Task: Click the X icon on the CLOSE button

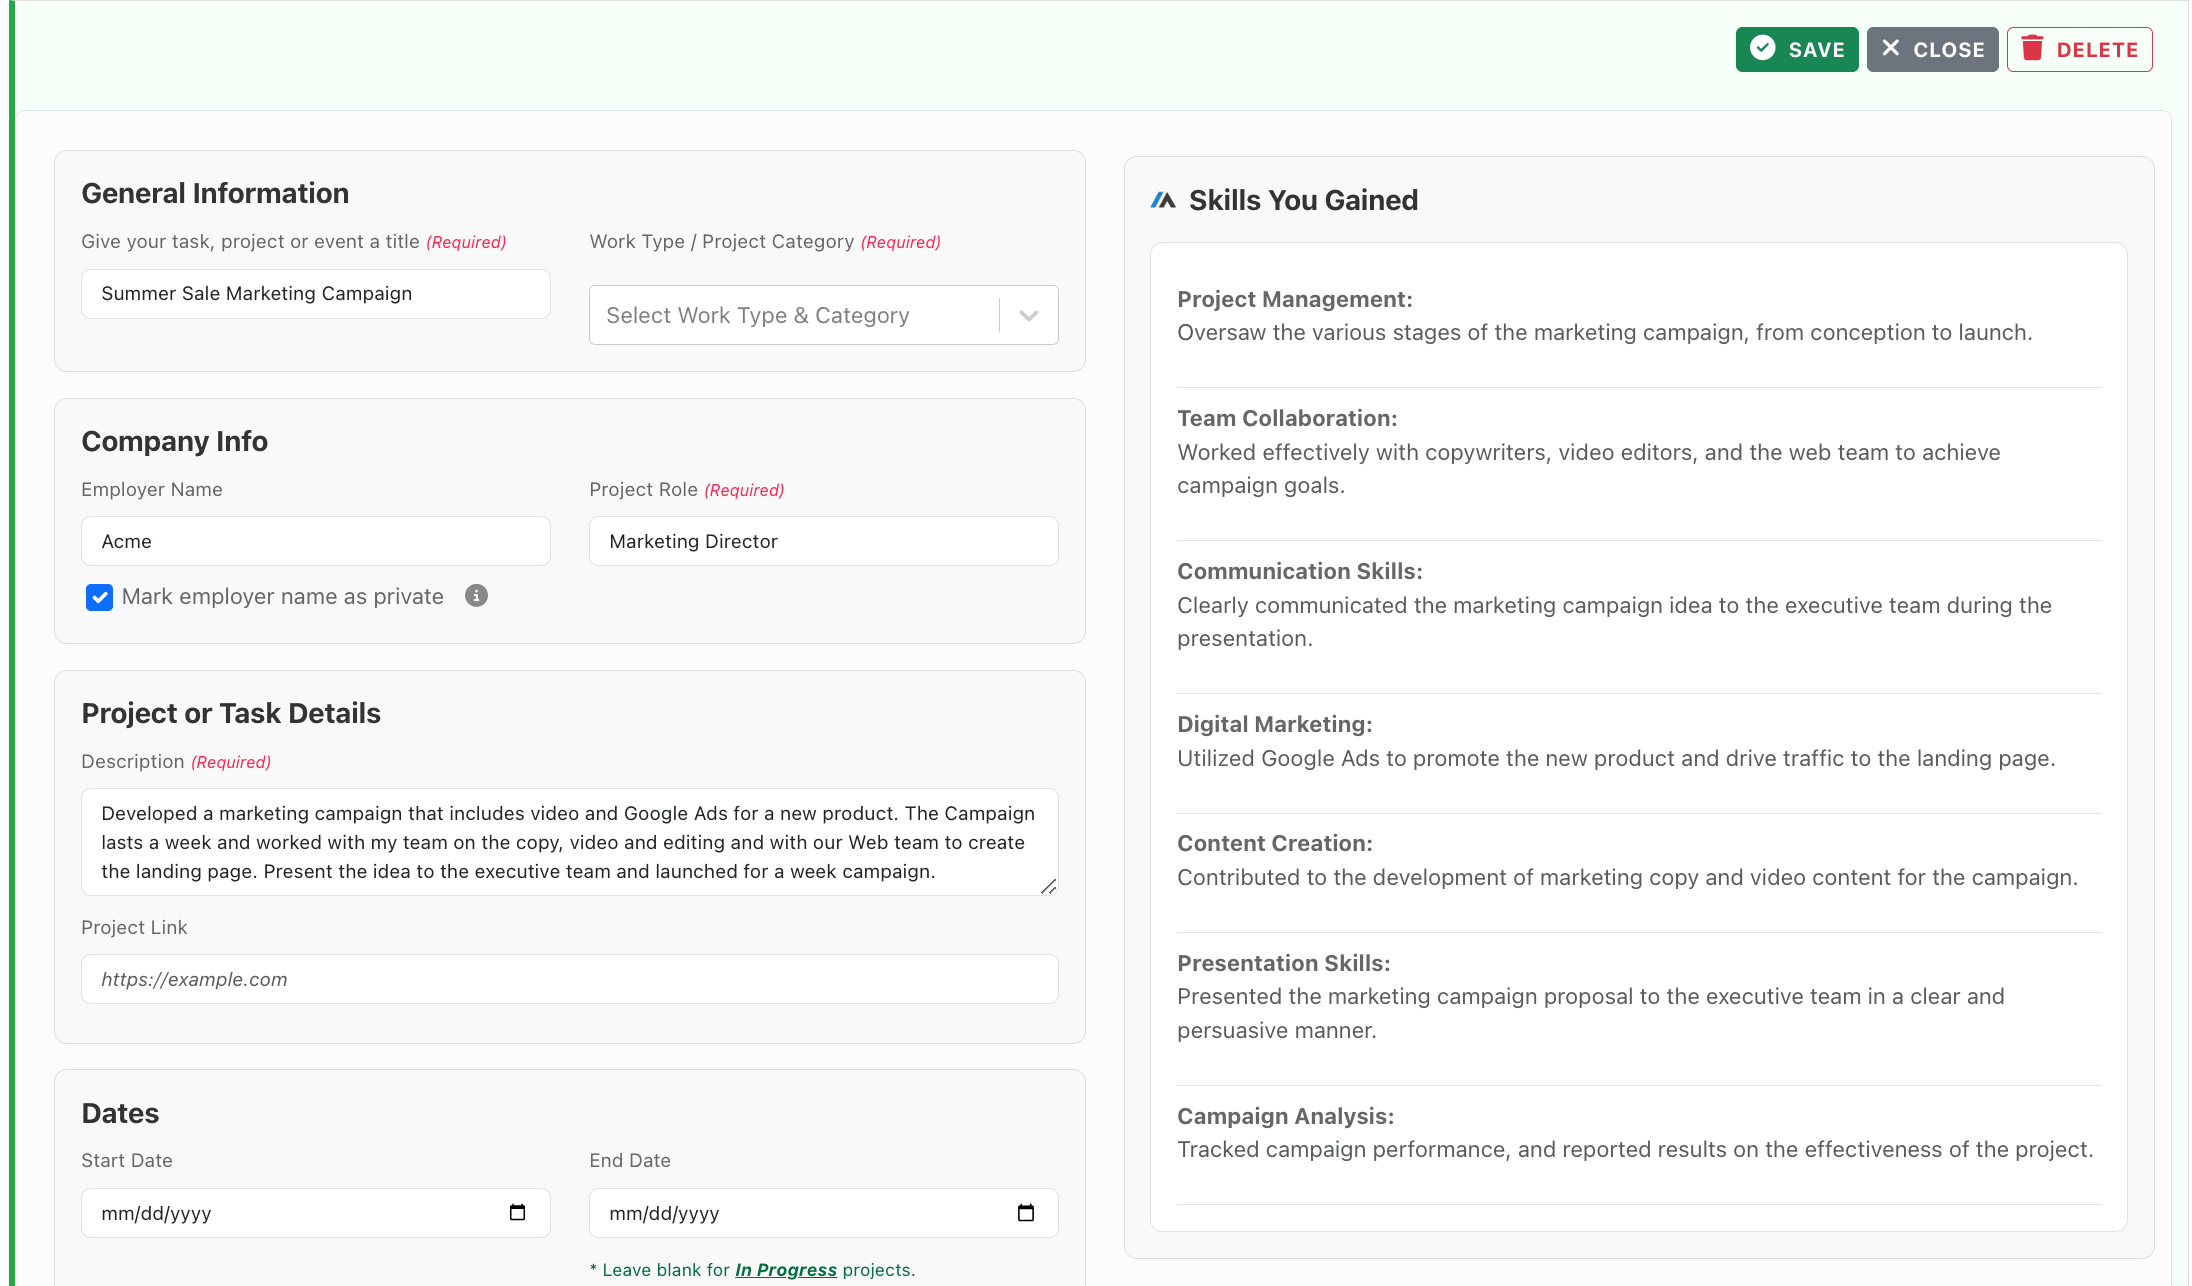Action: (x=1892, y=48)
